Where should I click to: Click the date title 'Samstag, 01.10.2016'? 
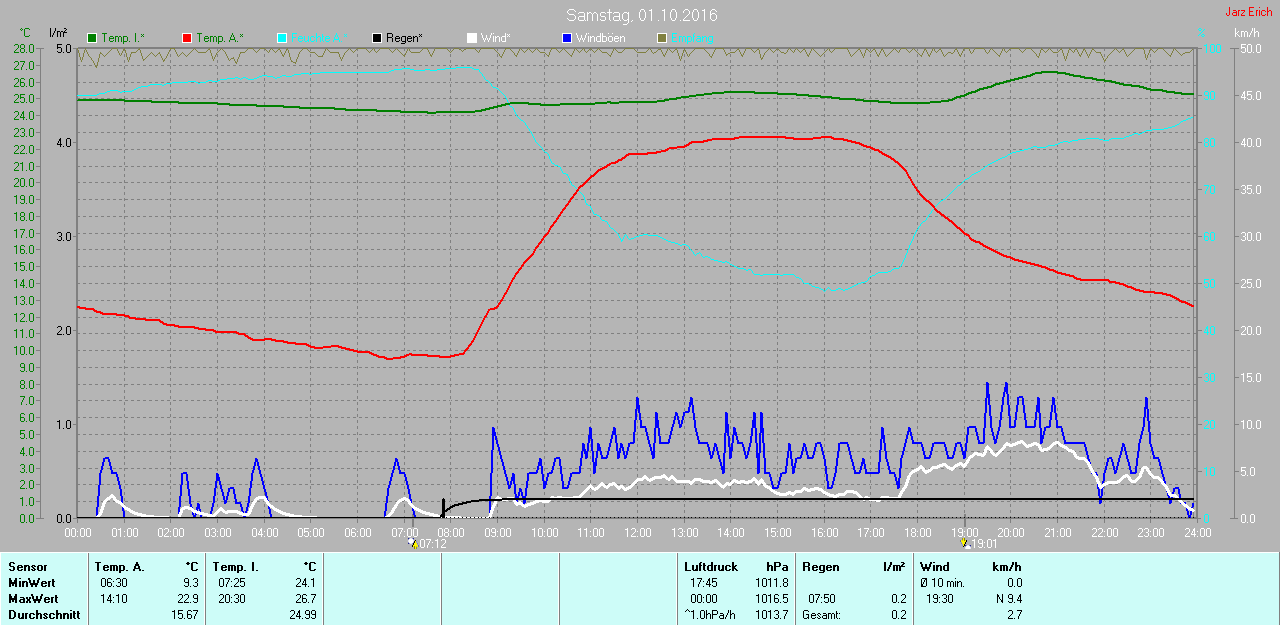click(641, 15)
